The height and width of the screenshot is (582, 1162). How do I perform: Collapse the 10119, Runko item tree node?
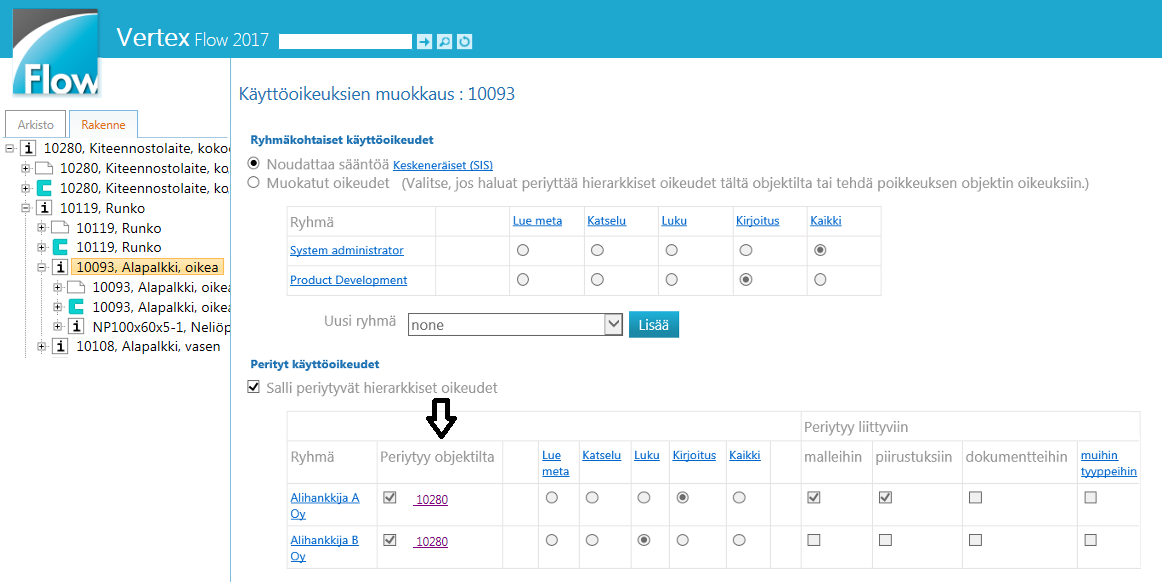26,209
